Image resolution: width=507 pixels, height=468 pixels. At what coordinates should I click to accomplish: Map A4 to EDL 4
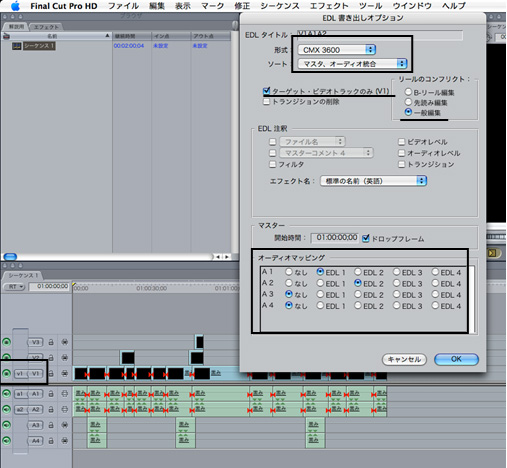pyautogui.click(x=435, y=305)
